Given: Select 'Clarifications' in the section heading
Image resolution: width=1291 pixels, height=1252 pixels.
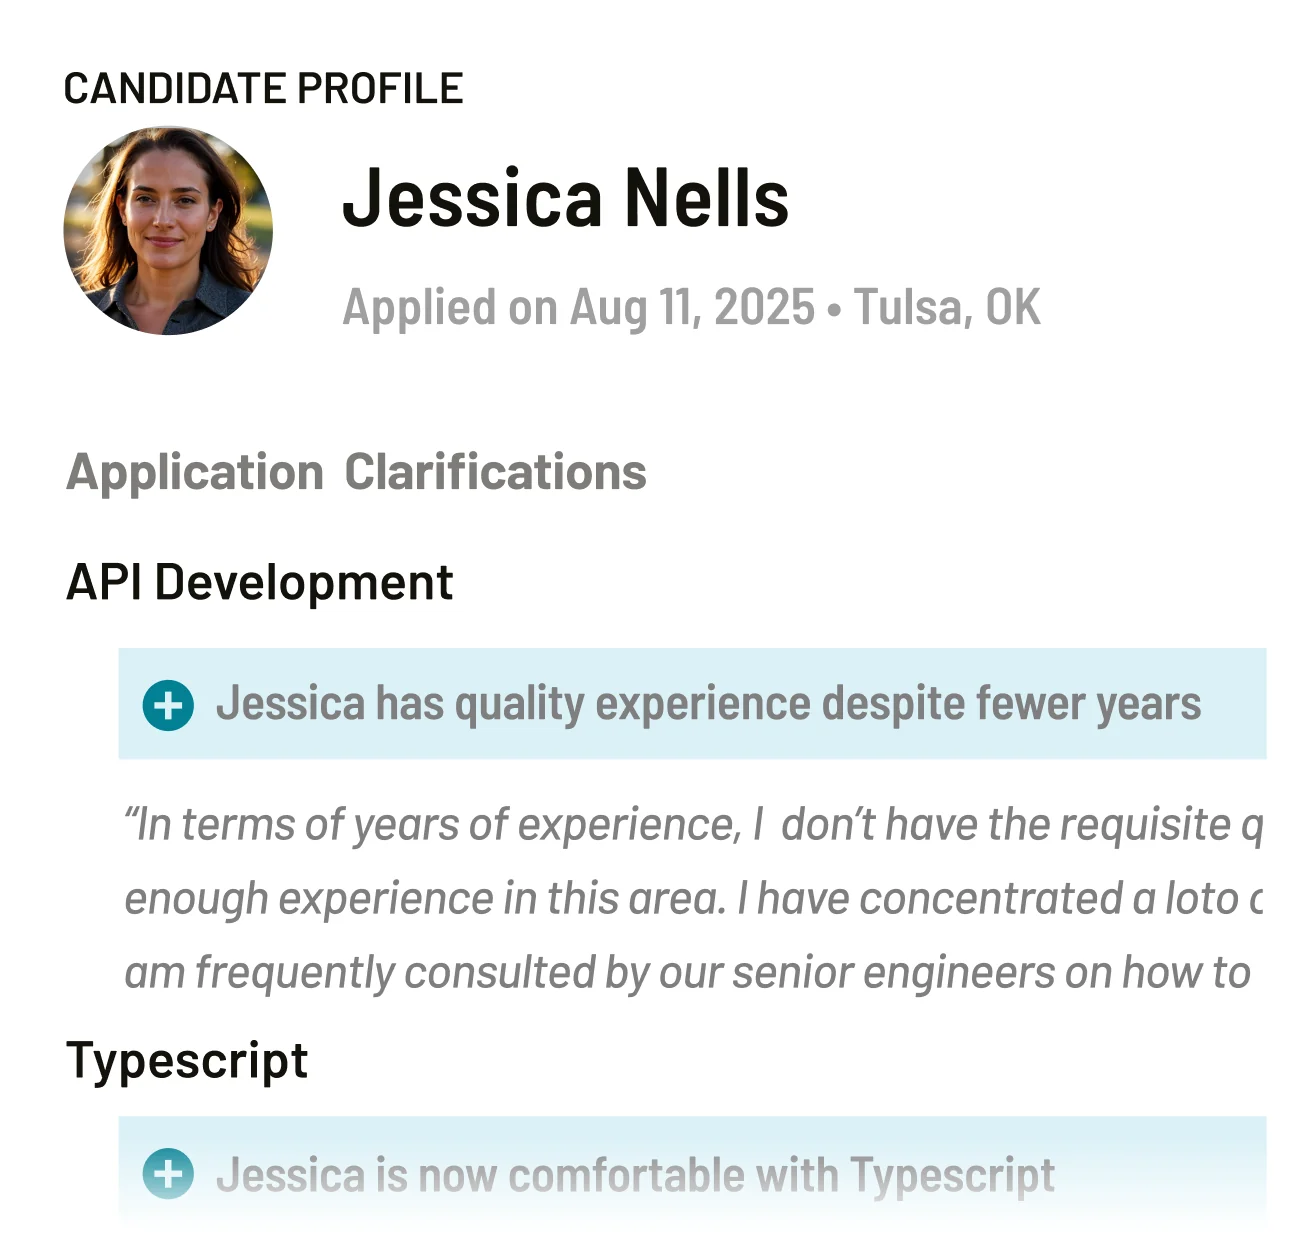Looking at the screenshot, I should 495,472.
